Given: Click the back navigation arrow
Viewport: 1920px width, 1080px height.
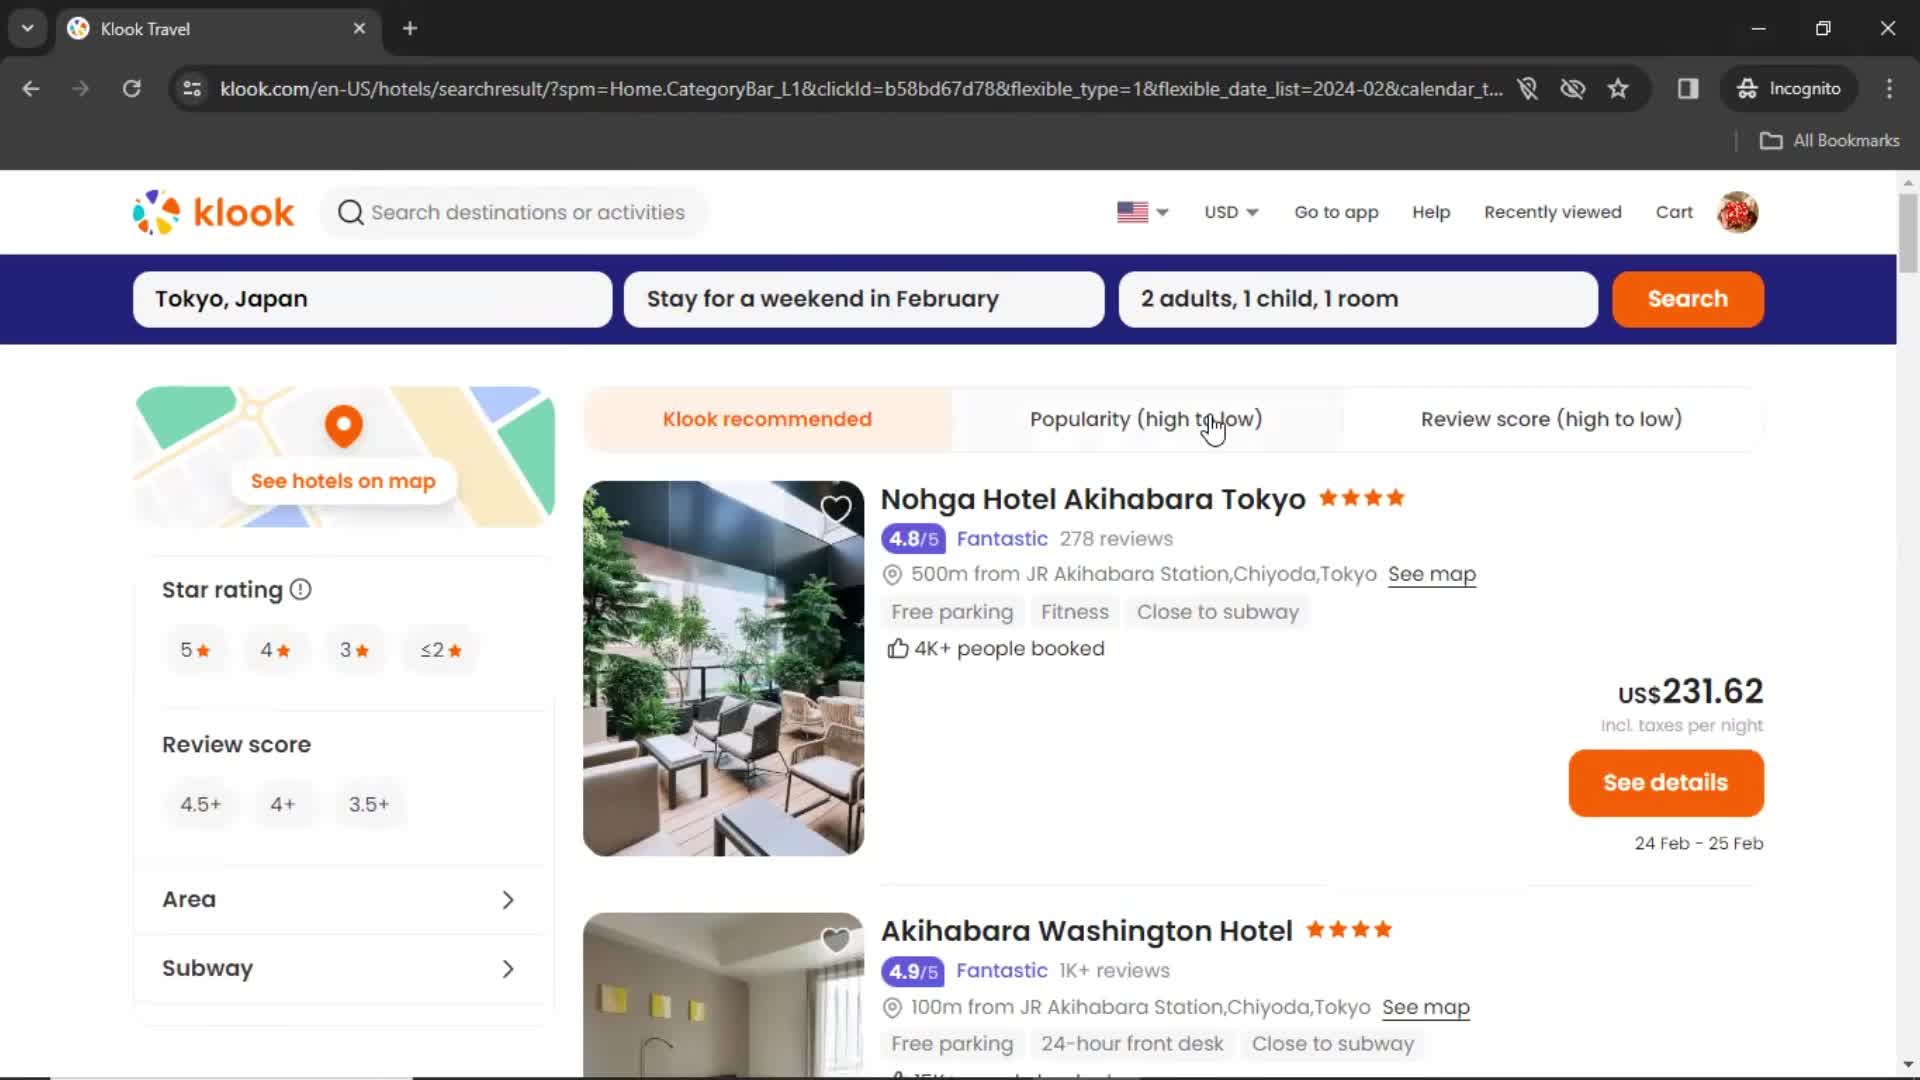Looking at the screenshot, I should (31, 88).
